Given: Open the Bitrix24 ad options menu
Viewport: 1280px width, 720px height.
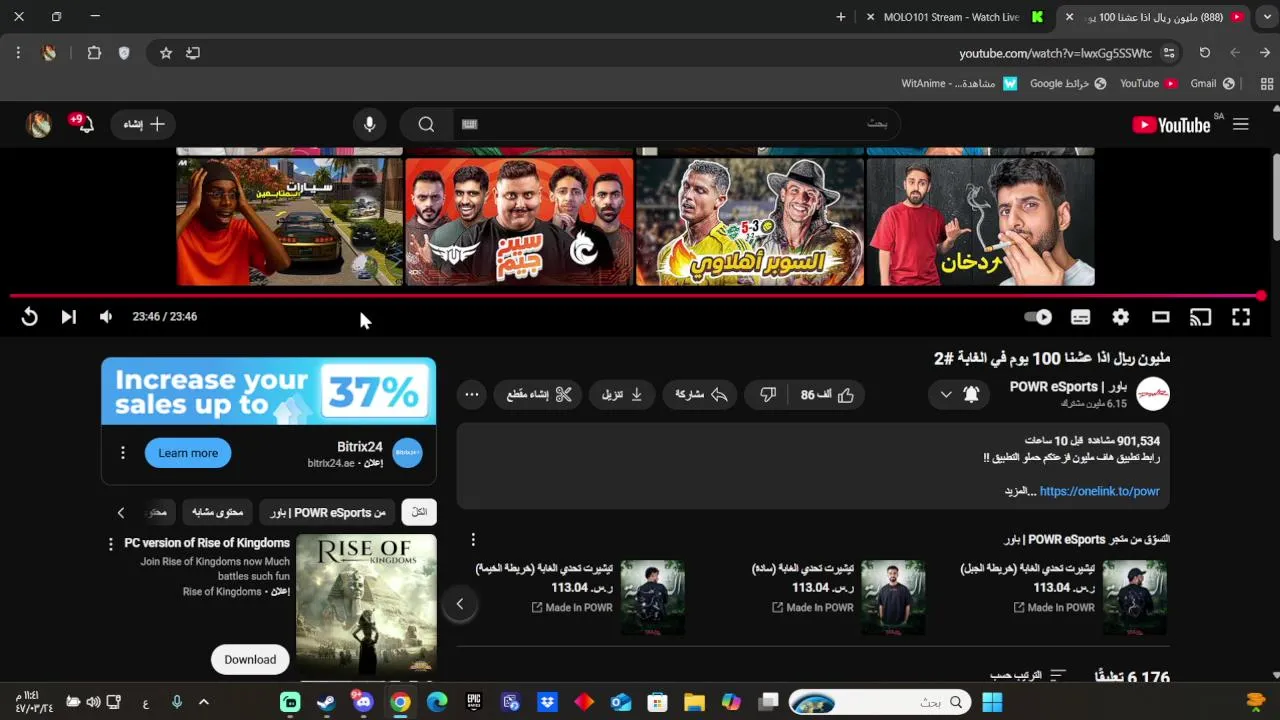Looking at the screenshot, I should coord(123,453).
